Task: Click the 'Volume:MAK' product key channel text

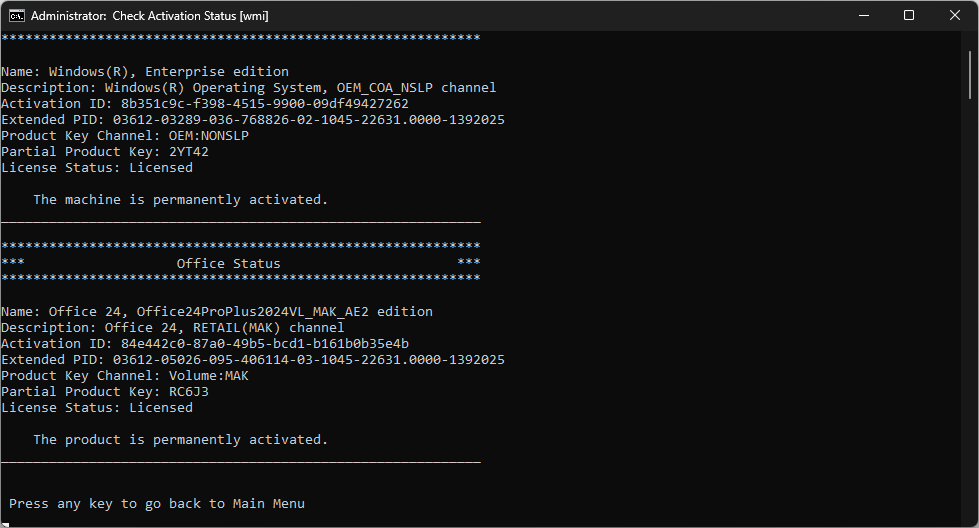Action: 209,376
